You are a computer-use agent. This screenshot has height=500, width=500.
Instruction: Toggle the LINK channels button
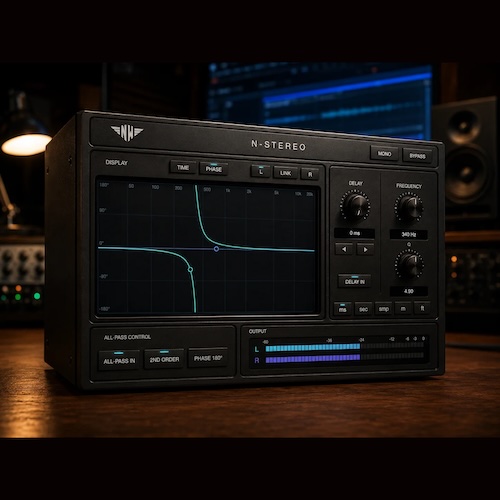(x=285, y=173)
